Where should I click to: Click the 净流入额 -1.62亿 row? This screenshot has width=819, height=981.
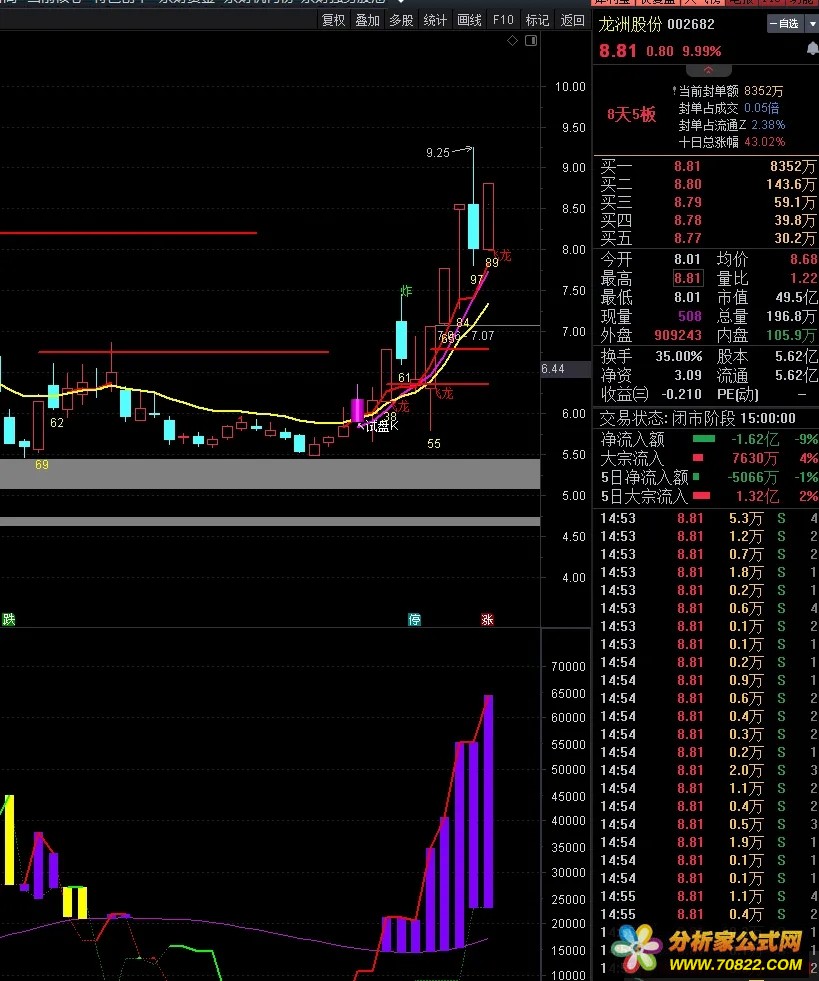click(x=708, y=439)
